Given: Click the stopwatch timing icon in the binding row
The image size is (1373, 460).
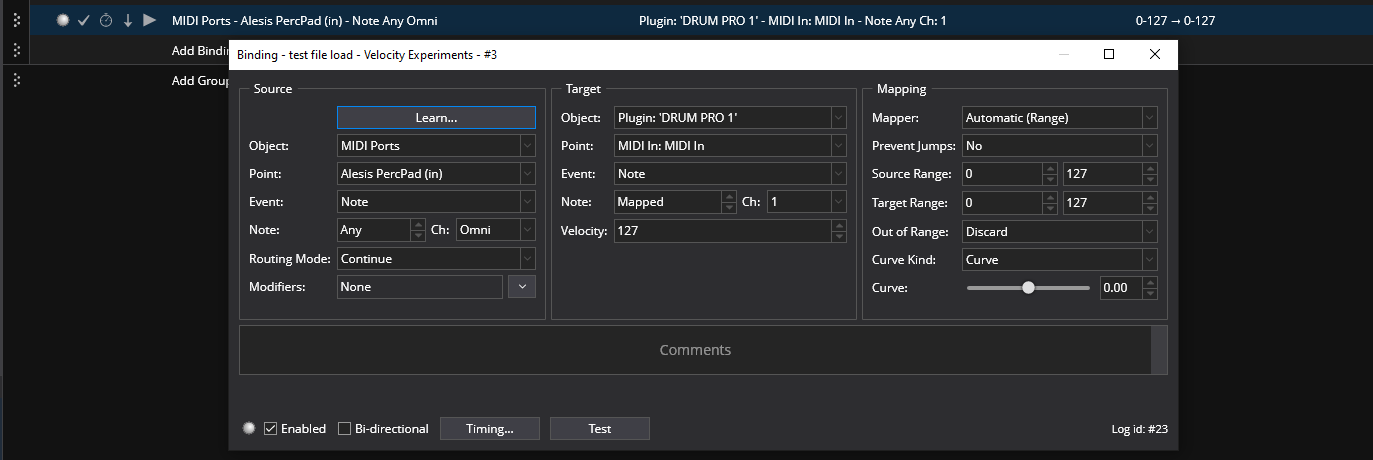Looking at the screenshot, I should [106, 20].
